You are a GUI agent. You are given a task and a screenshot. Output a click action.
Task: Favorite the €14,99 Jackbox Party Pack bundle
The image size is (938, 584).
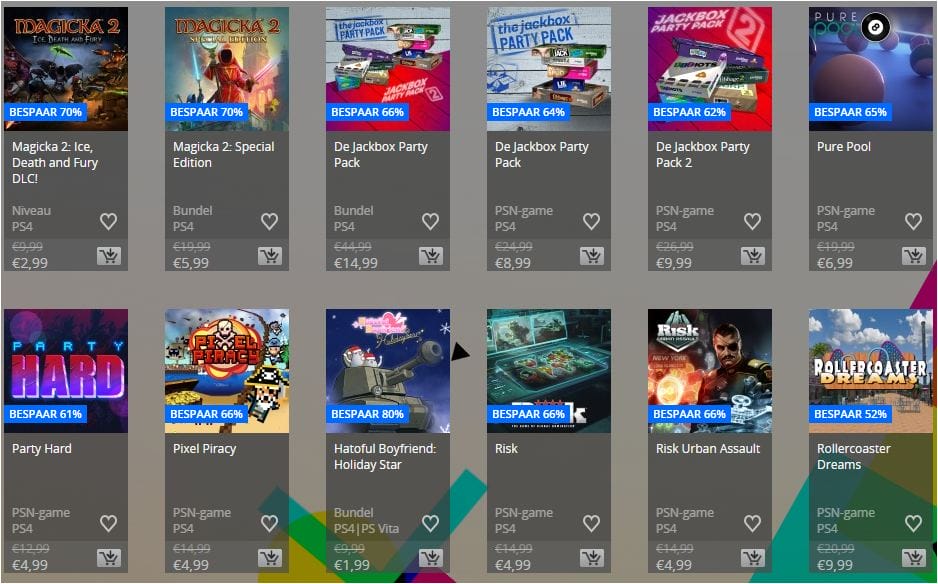[430, 221]
